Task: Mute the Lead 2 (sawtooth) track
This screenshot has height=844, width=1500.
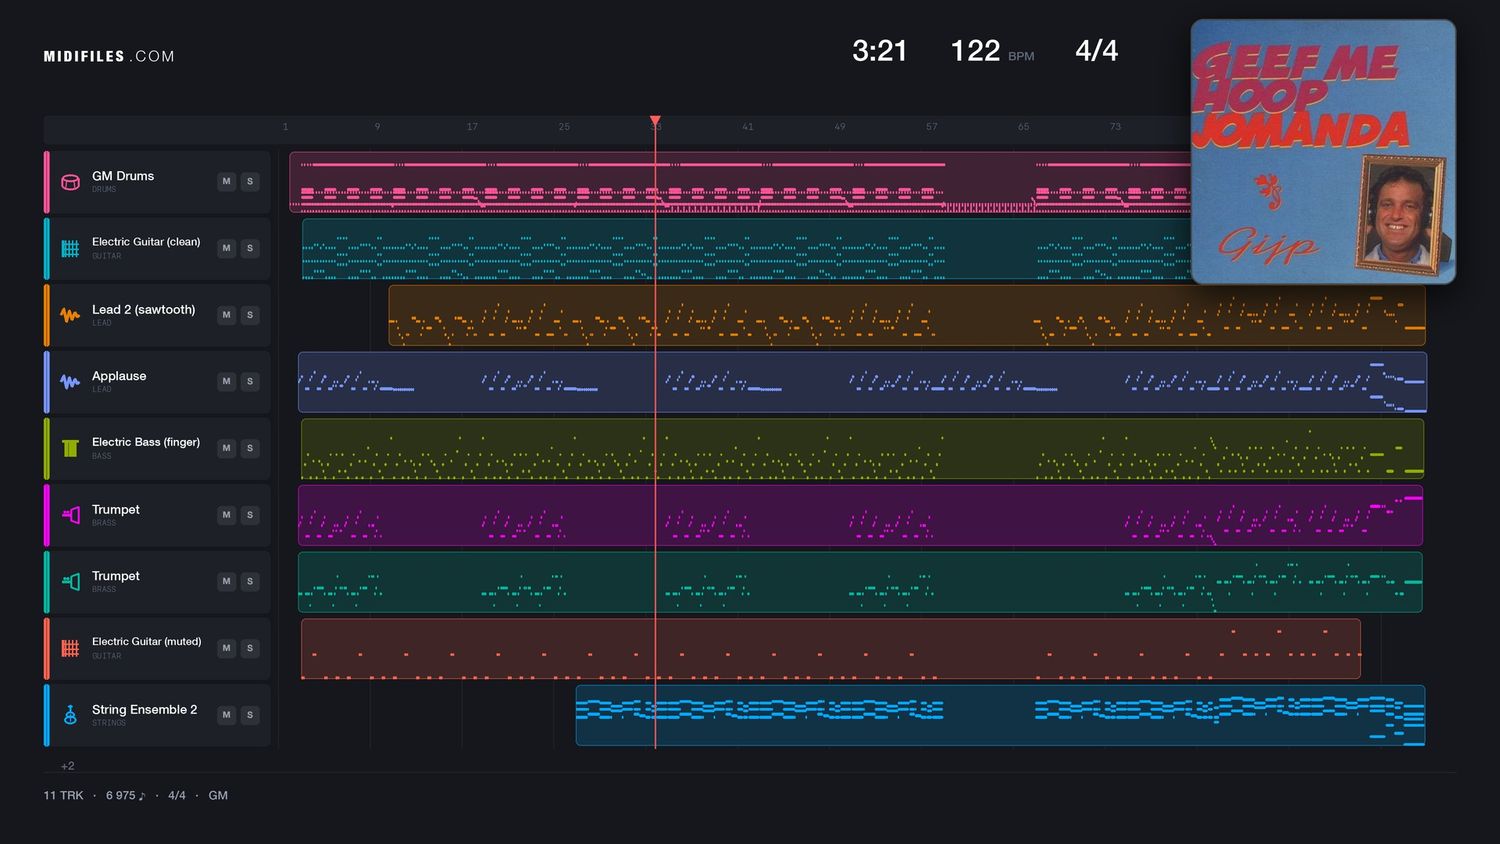Action: pyautogui.click(x=227, y=315)
